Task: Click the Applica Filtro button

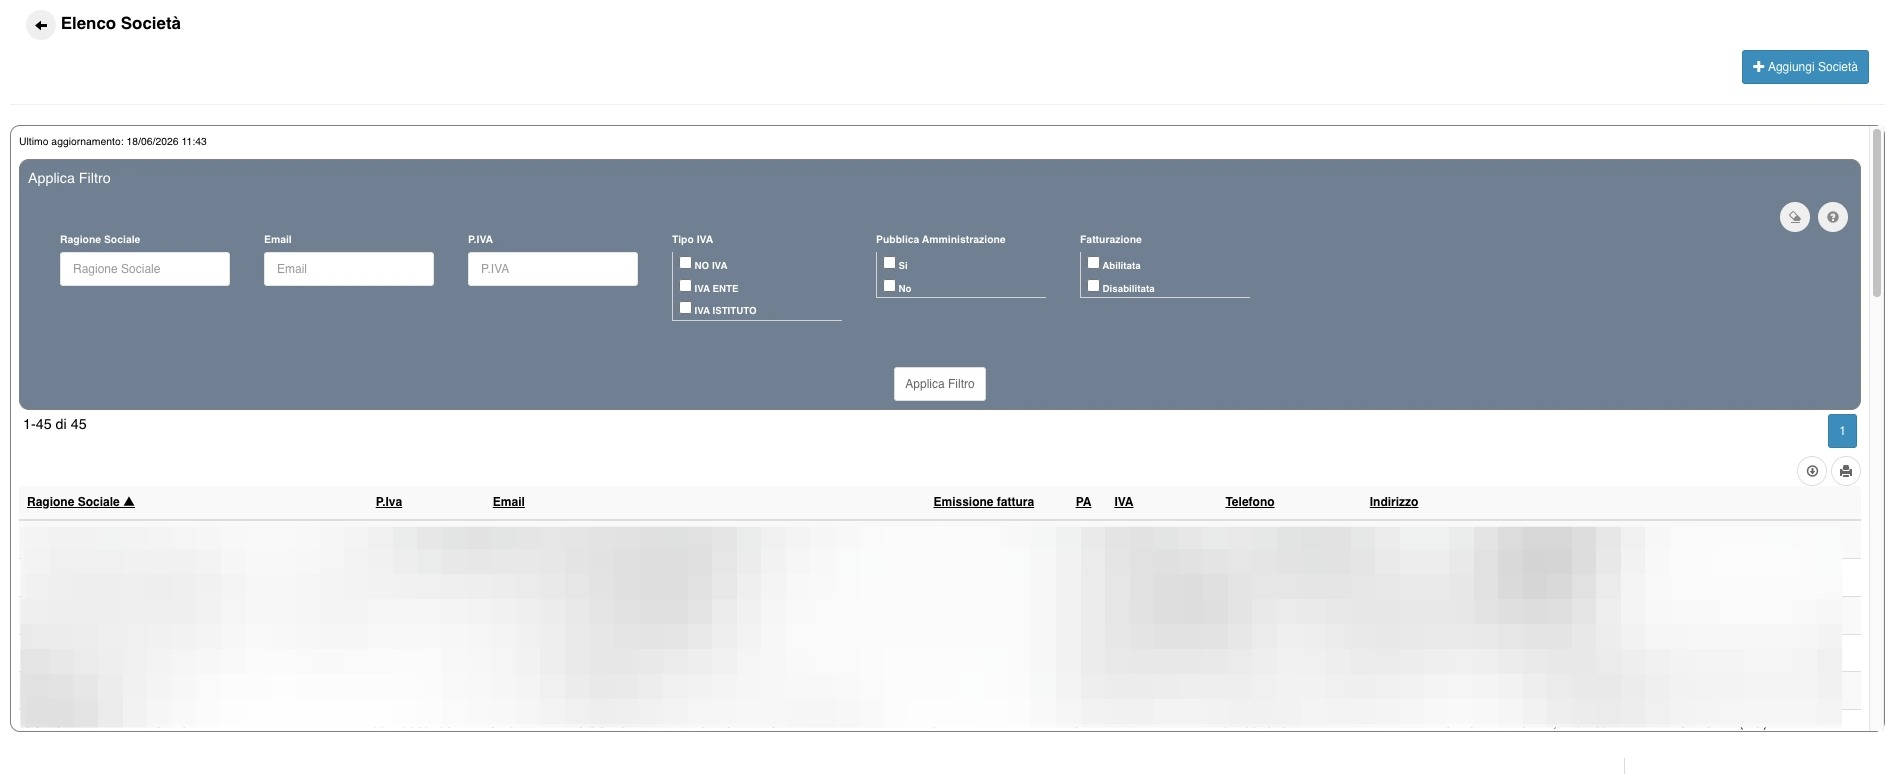Action: (940, 384)
